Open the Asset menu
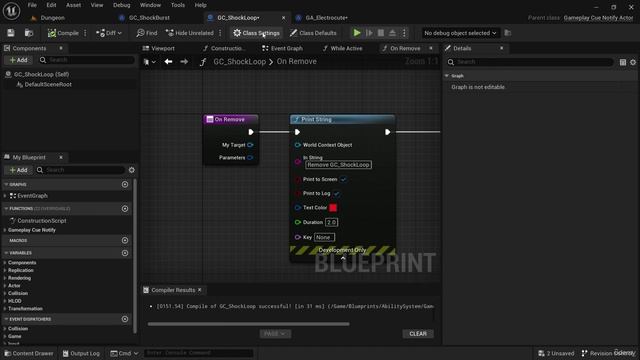This screenshot has width=640, height=360. pyautogui.click(x=73, y=5)
